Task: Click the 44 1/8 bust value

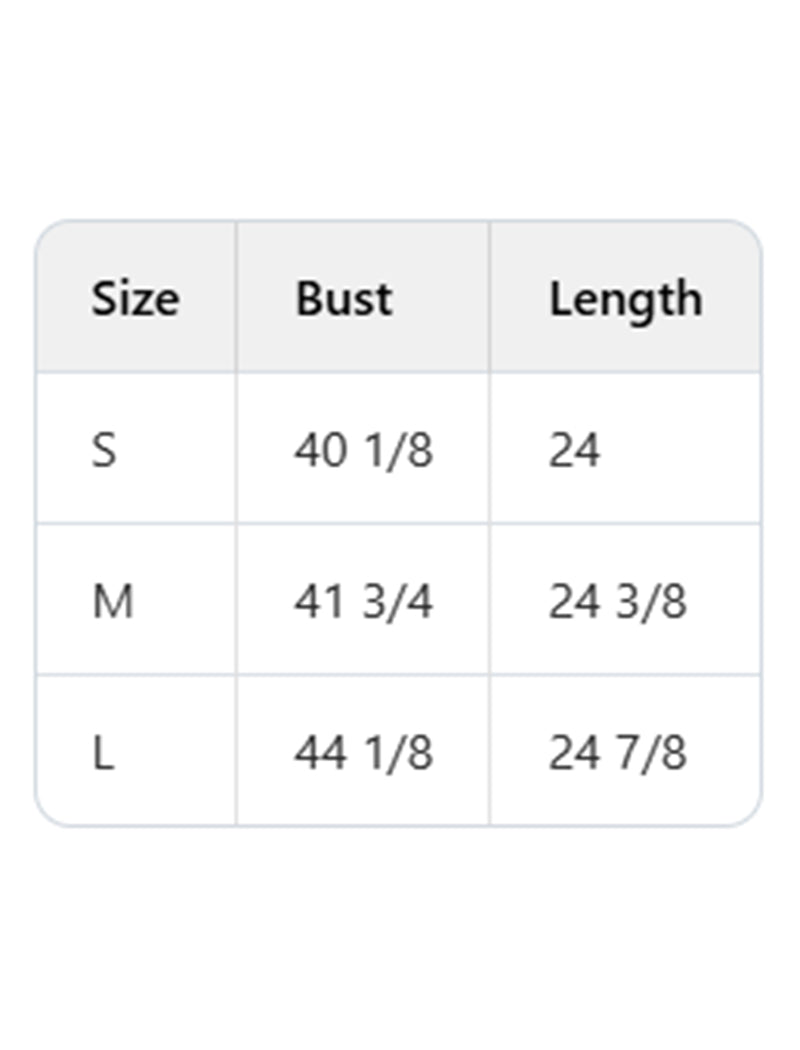Action: 363,753
